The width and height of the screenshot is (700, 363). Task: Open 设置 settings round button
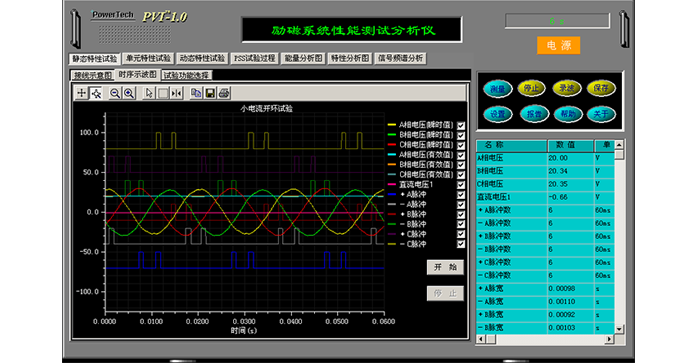[497, 114]
